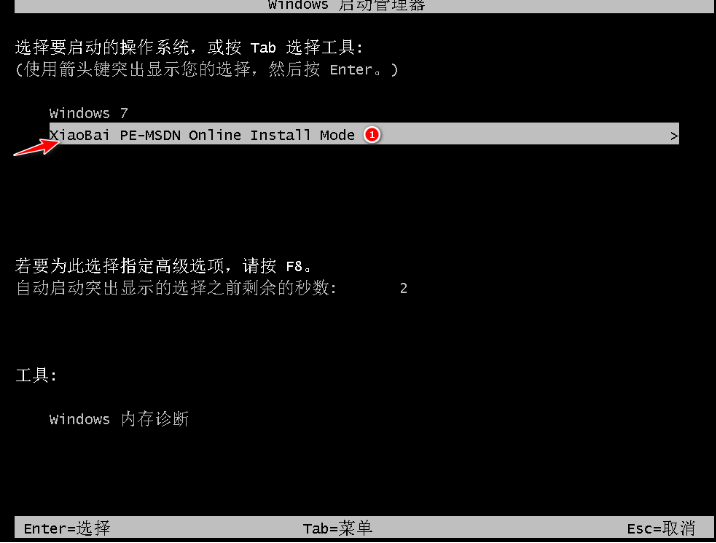716x543 pixels.
Task: Click the word Mode in highlighted entry
Action: point(337,135)
